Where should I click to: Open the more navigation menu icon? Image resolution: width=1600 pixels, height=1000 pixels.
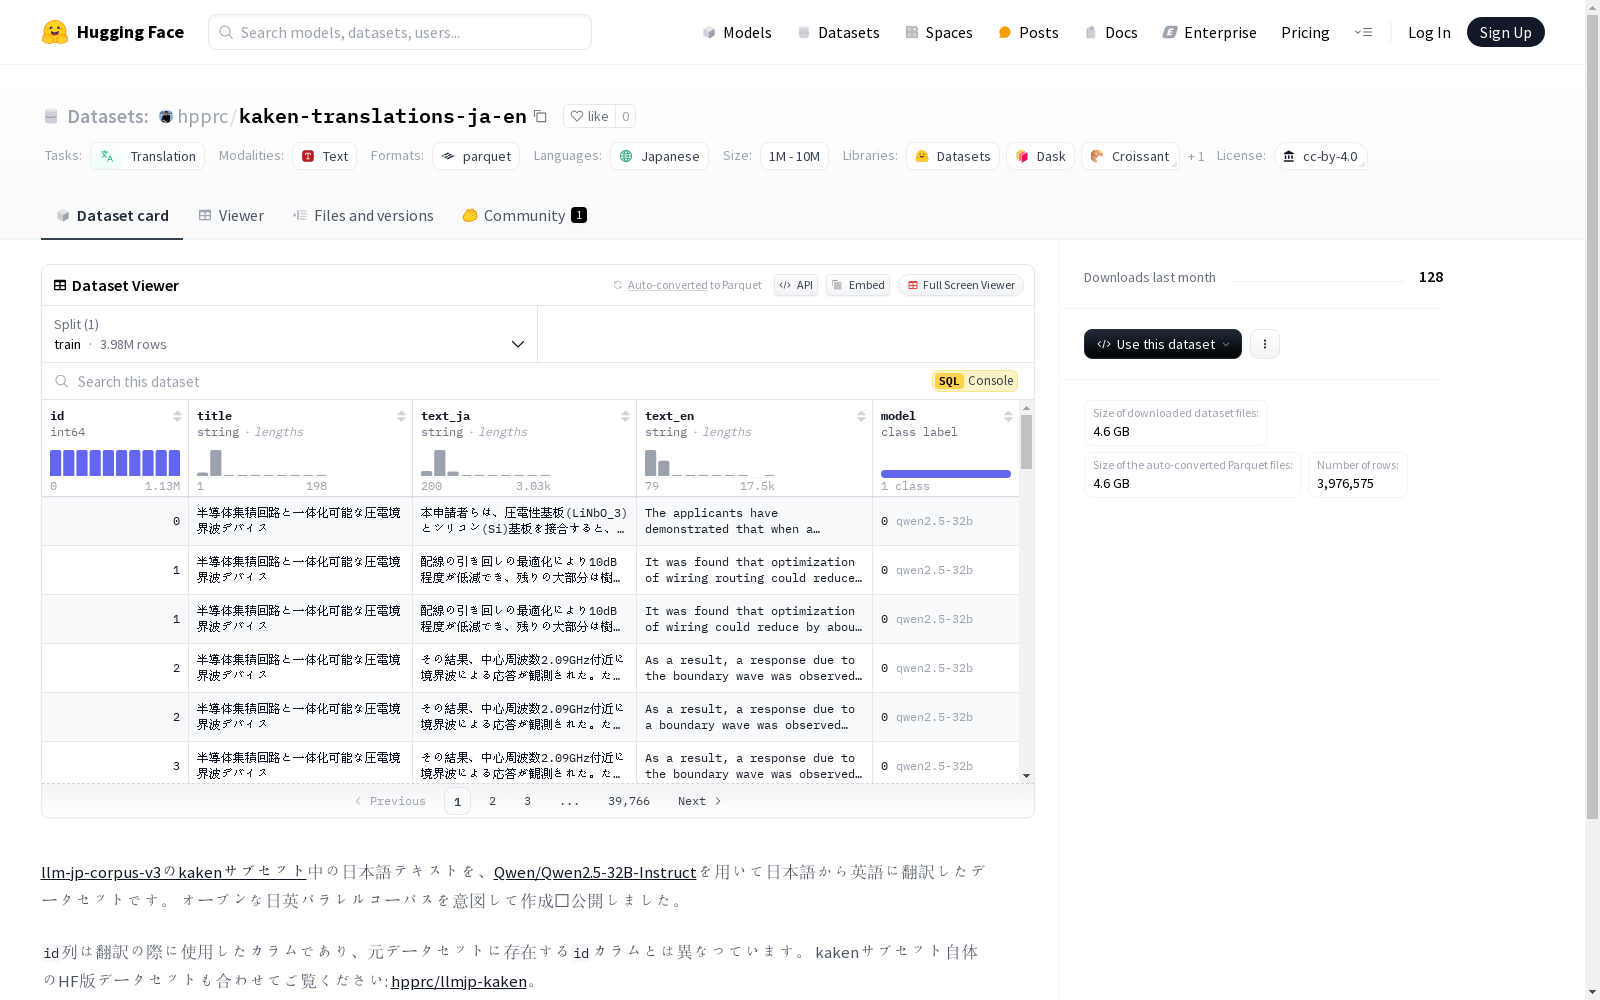tap(1363, 32)
